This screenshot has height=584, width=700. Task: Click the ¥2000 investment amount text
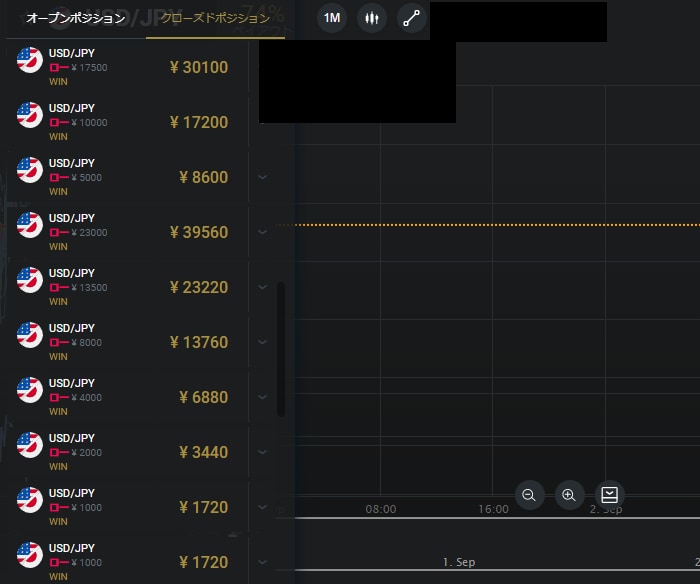pyautogui.click(x=87, y=452)
